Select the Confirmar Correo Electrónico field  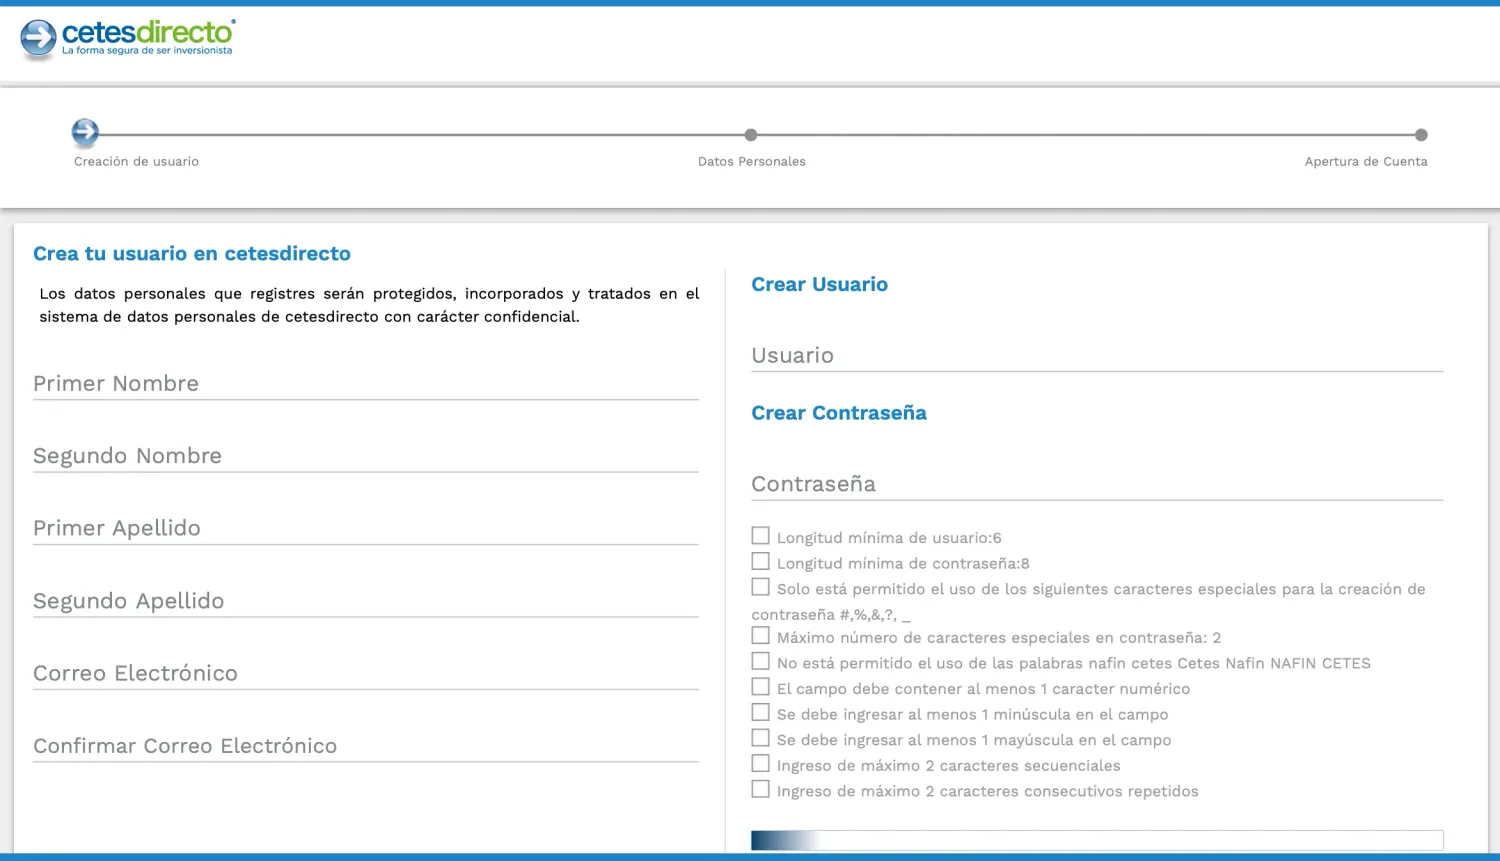[366, 746]
